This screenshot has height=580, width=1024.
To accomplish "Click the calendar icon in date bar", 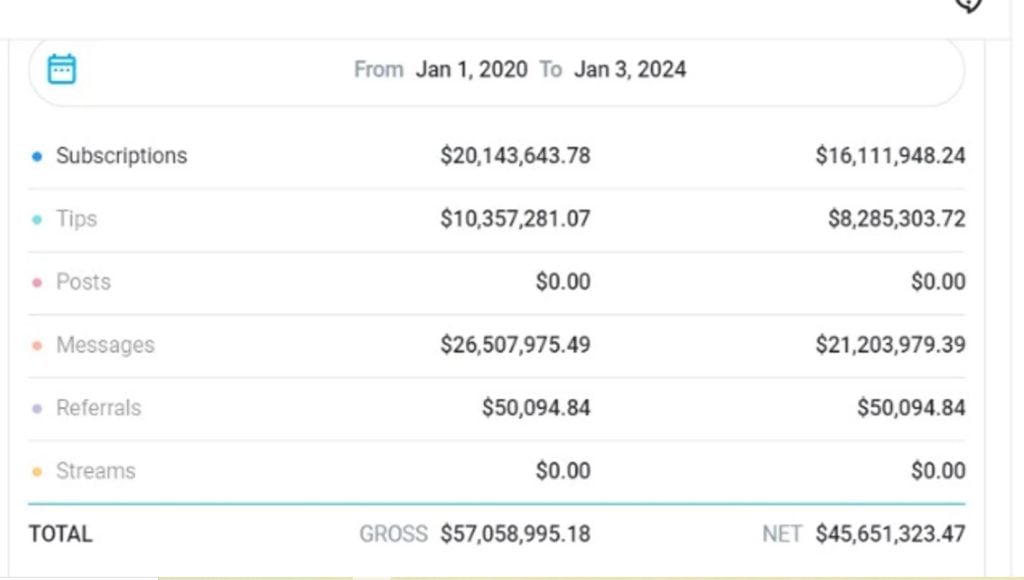I will [x=62, y=69].
